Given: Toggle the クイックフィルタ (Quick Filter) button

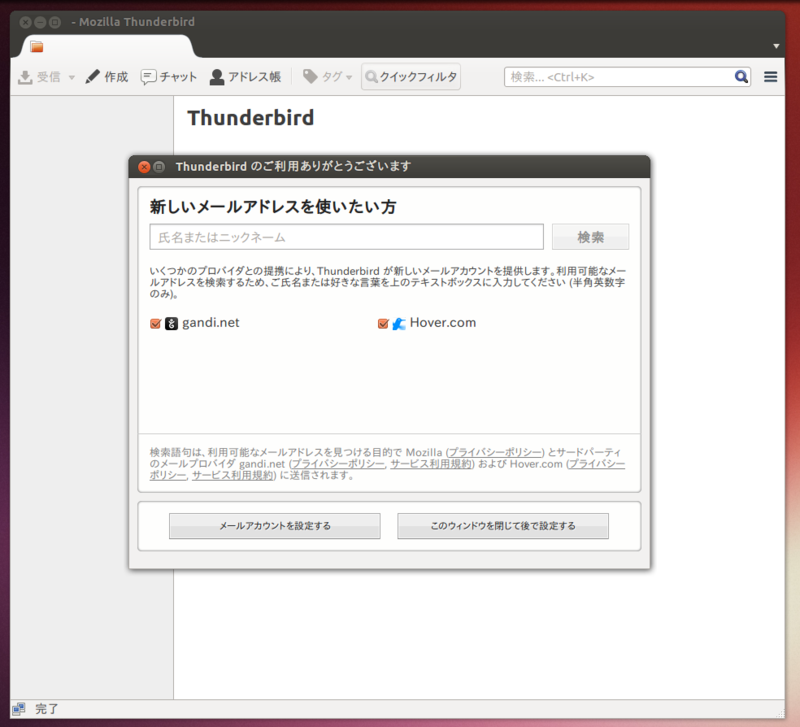Looking at the screenshot, I should pos(411,77).
